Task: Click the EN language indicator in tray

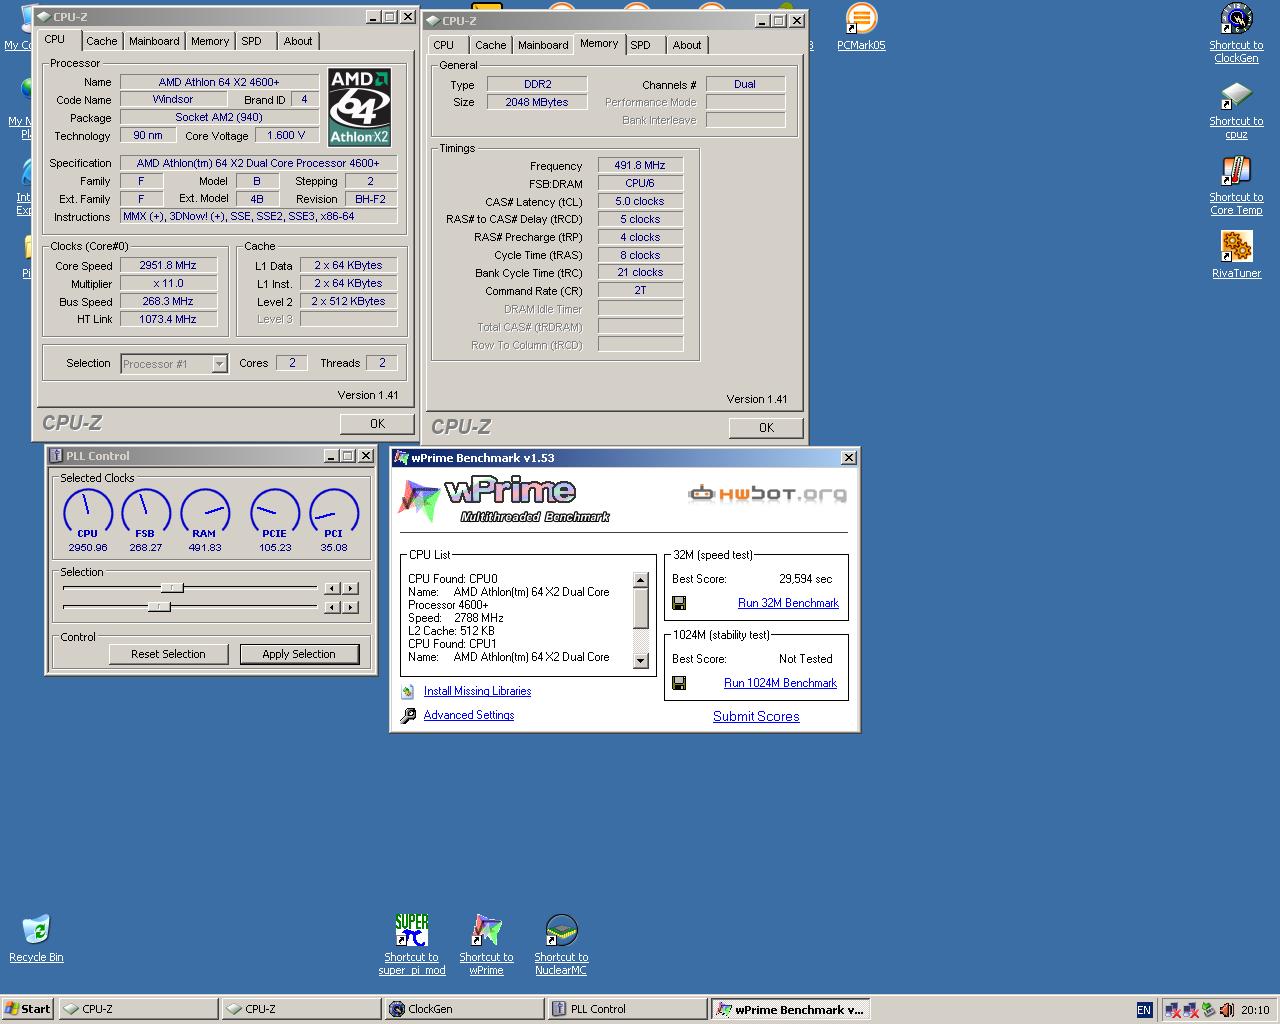Action: point(1144,1010)
